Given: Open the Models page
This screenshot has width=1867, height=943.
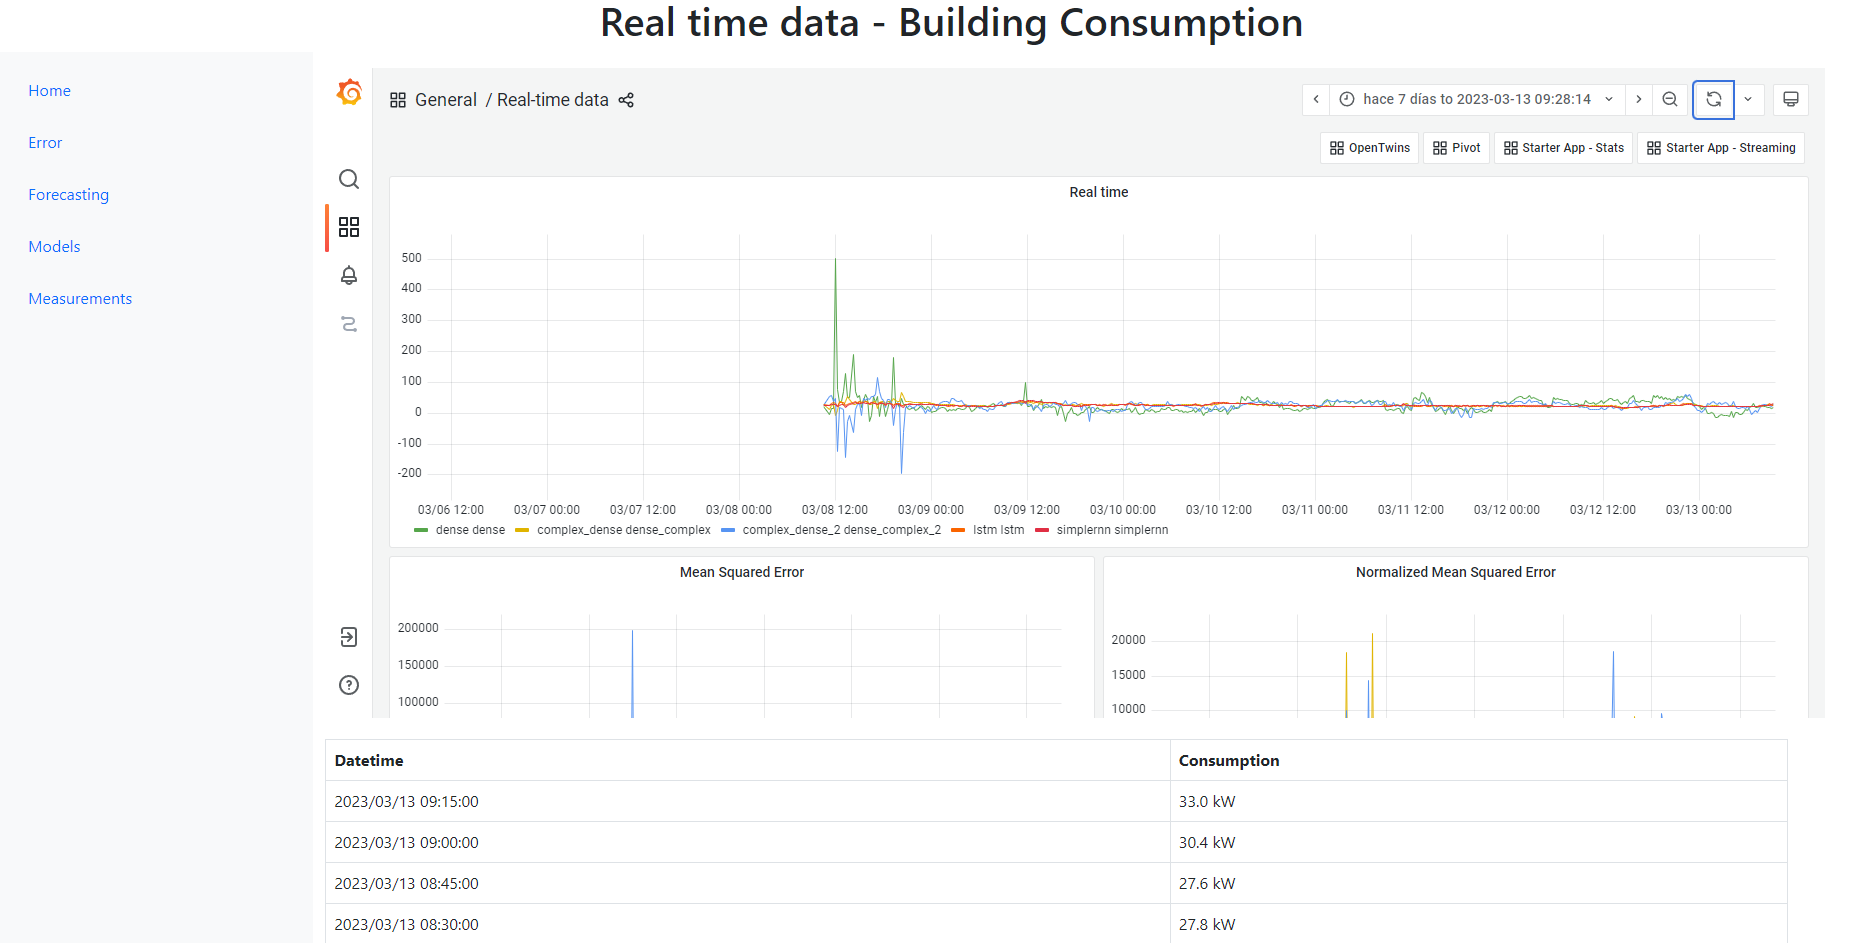Looking at the screenshot, I should click(x=54, y=247).
